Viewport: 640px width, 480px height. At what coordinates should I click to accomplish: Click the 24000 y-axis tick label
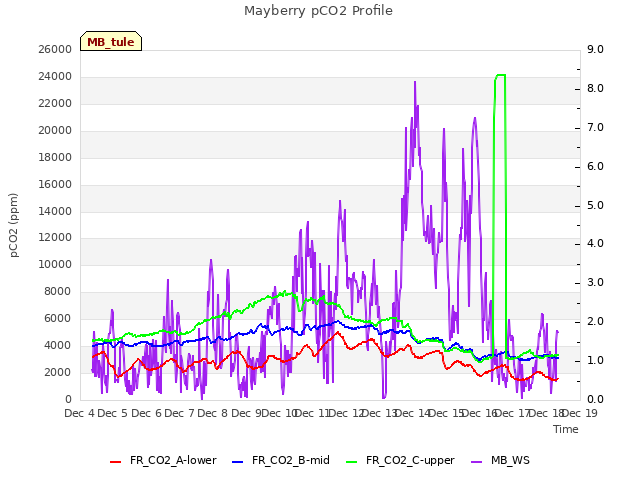[x=55, y=77]
